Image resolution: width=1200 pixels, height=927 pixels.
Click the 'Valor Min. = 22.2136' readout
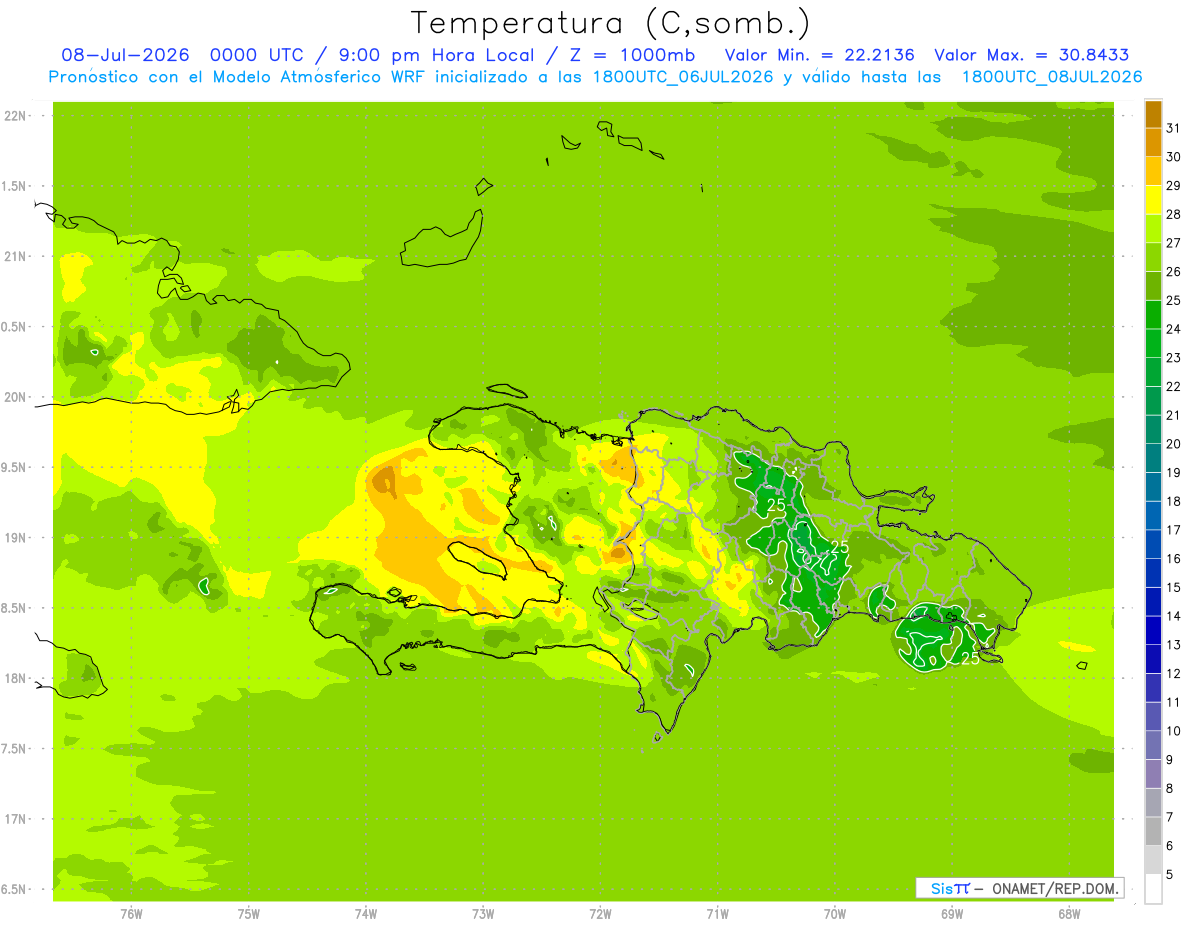pos(819,55)
